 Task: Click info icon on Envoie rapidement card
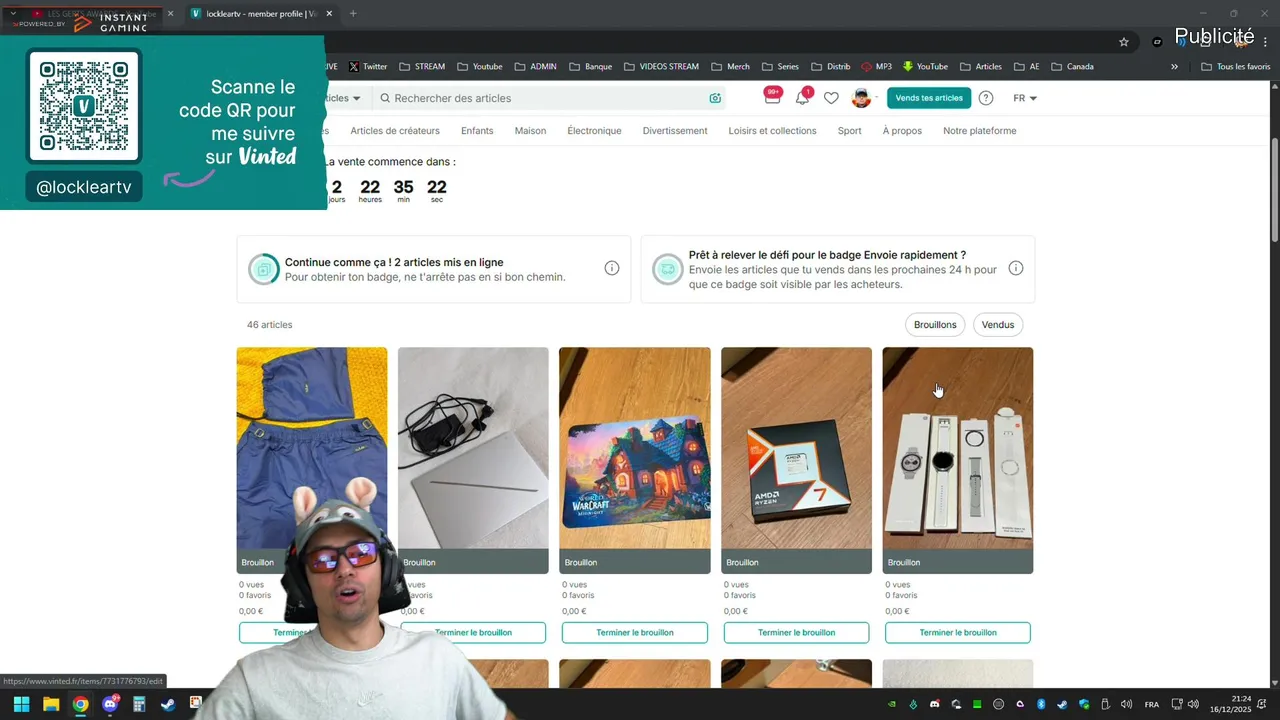(1015, 268)
